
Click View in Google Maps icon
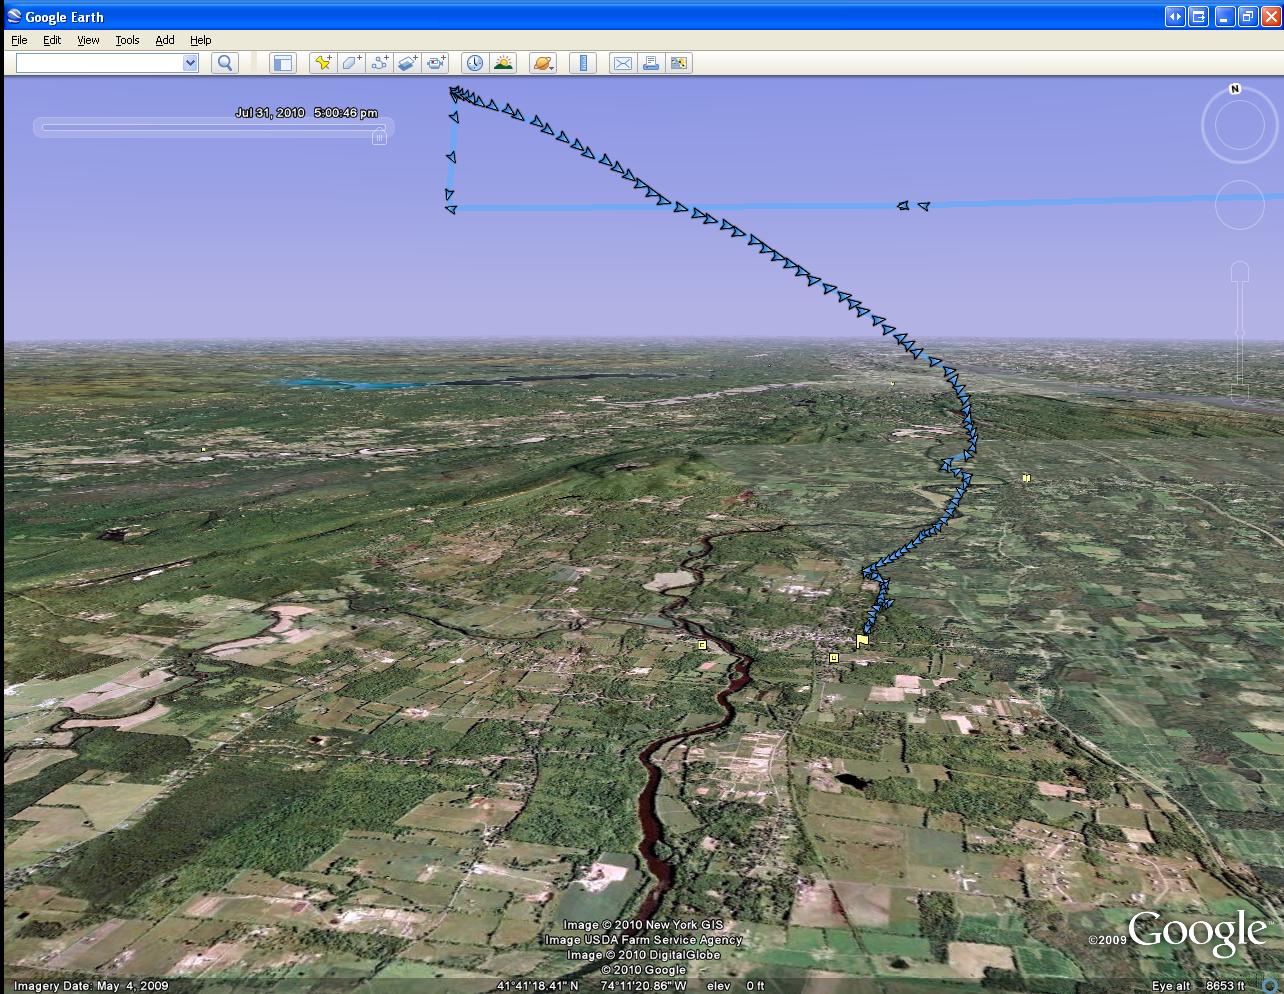coord(679,63)
